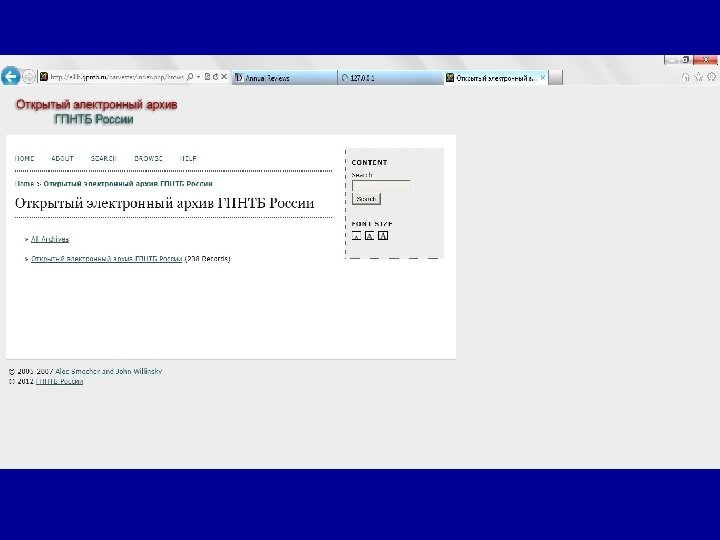Open a new blank tab
This screenshot has height=540, width=720.
[x=556, y=78]
